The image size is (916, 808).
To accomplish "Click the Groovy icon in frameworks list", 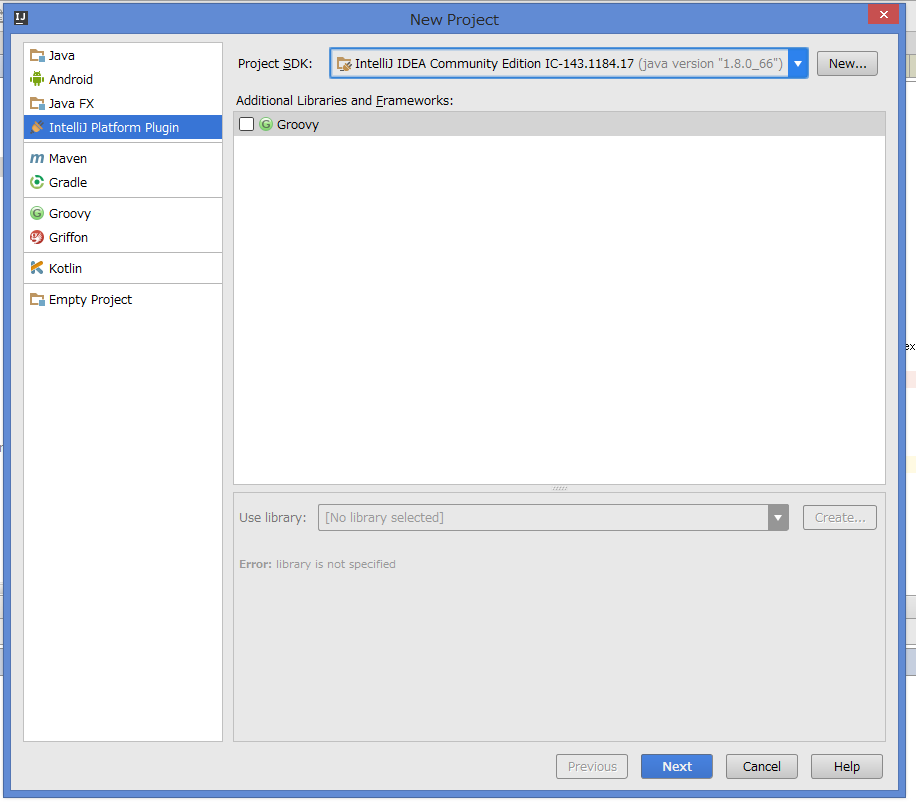I will (266, 124).
